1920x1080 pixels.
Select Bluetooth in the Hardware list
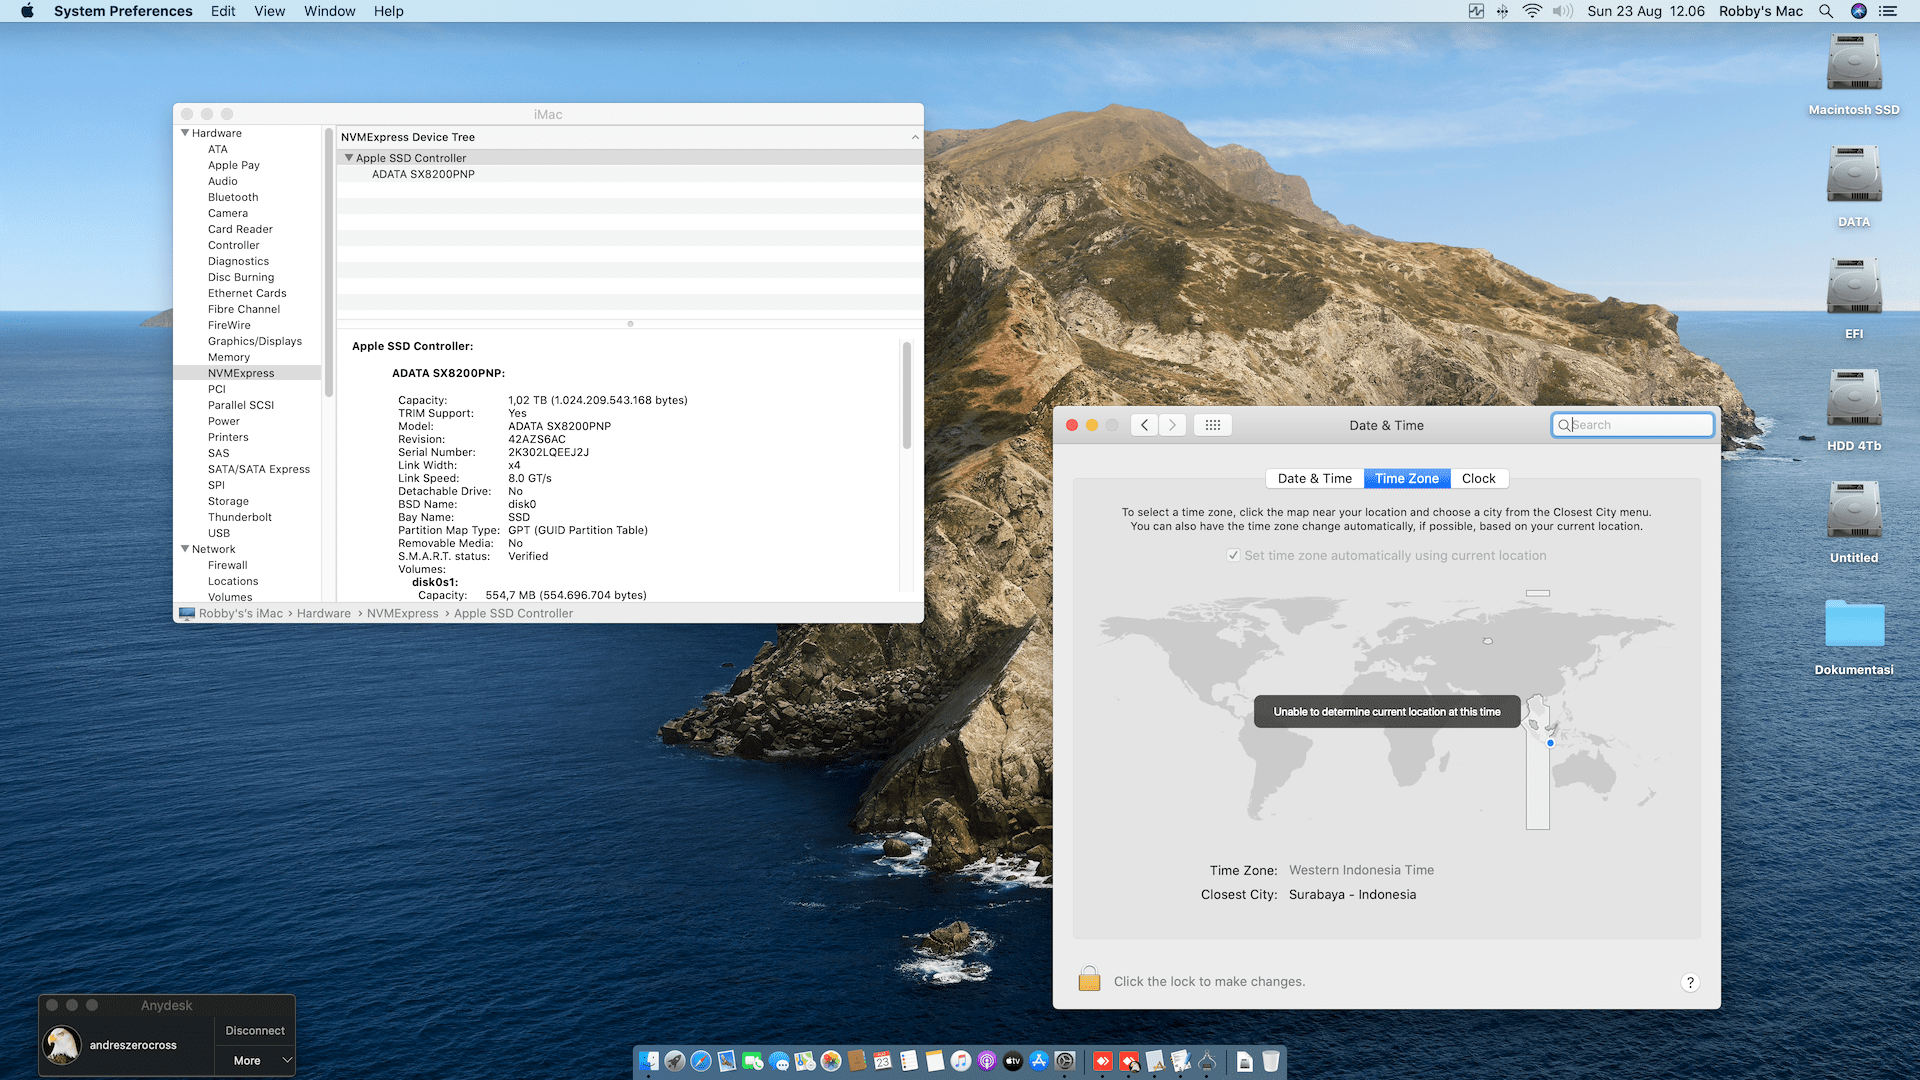tap(233, 197)
